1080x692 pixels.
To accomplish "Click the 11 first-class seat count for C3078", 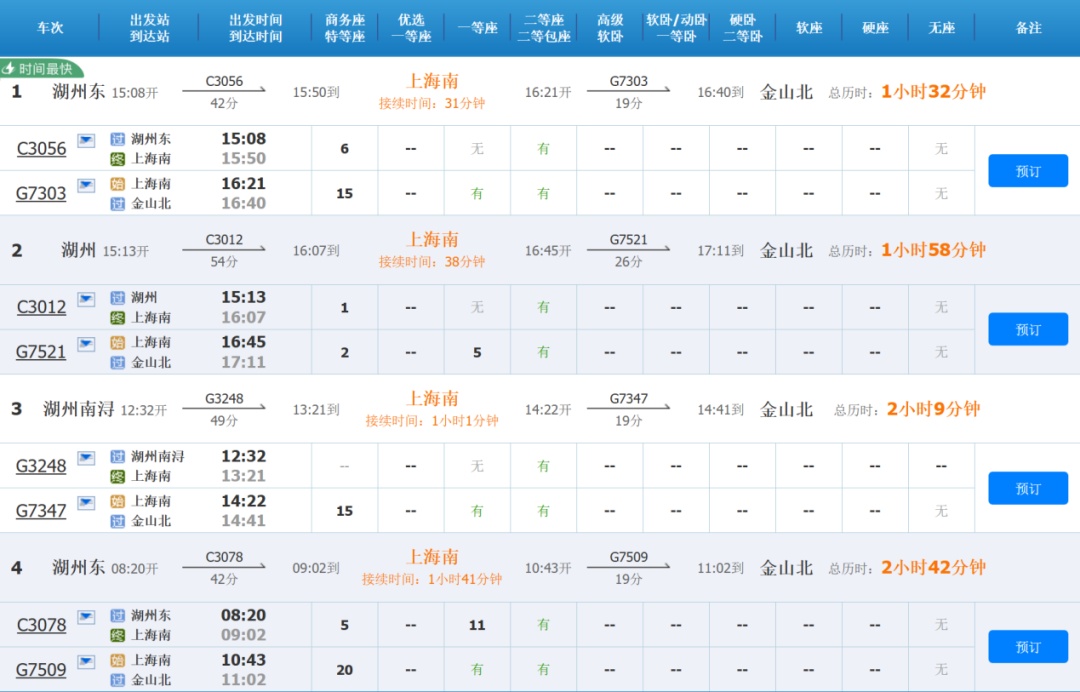I will pyautogui.click(x=477, y=626).
